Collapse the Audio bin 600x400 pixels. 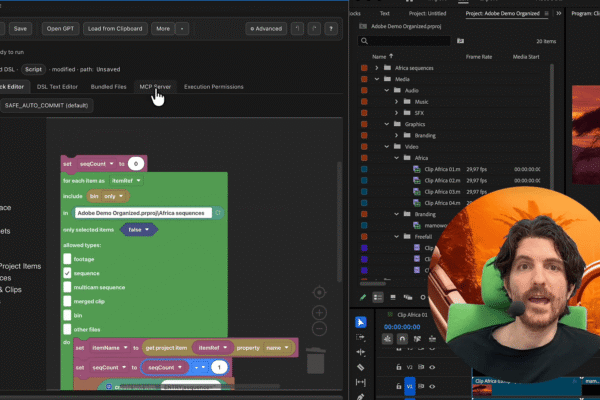pos(387,90)
